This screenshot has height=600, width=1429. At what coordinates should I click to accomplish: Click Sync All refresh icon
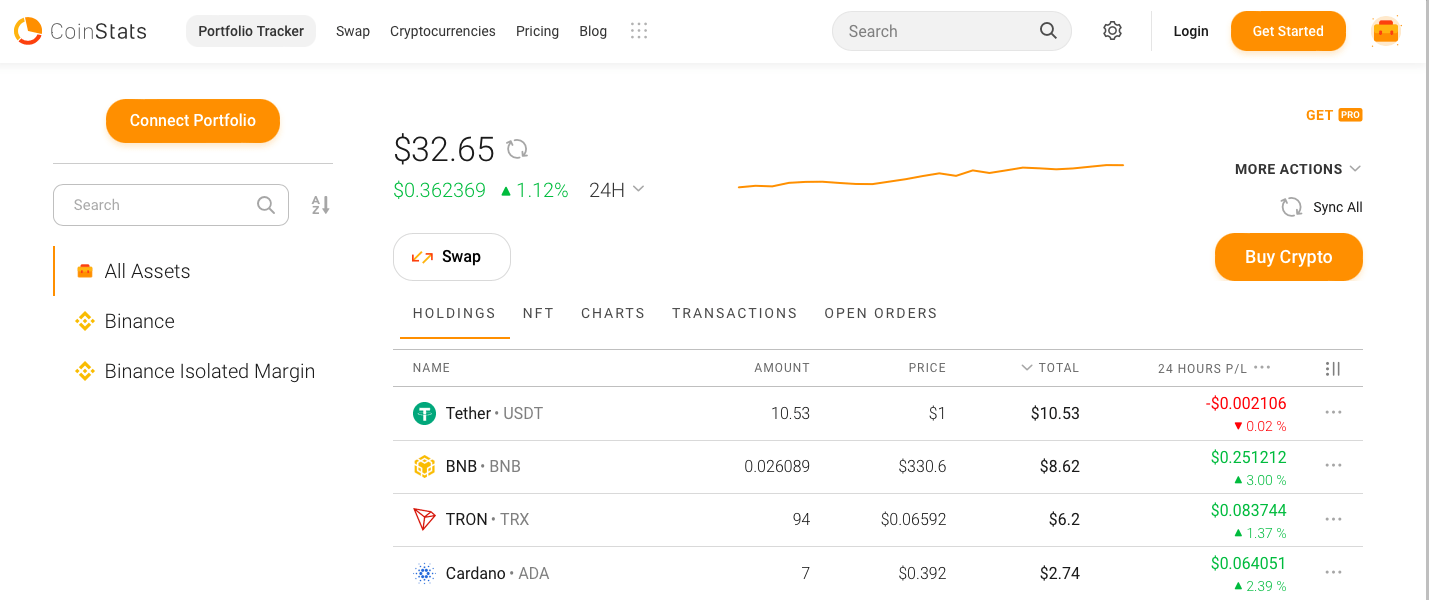pyautogui.click(x=1291, y=207)
